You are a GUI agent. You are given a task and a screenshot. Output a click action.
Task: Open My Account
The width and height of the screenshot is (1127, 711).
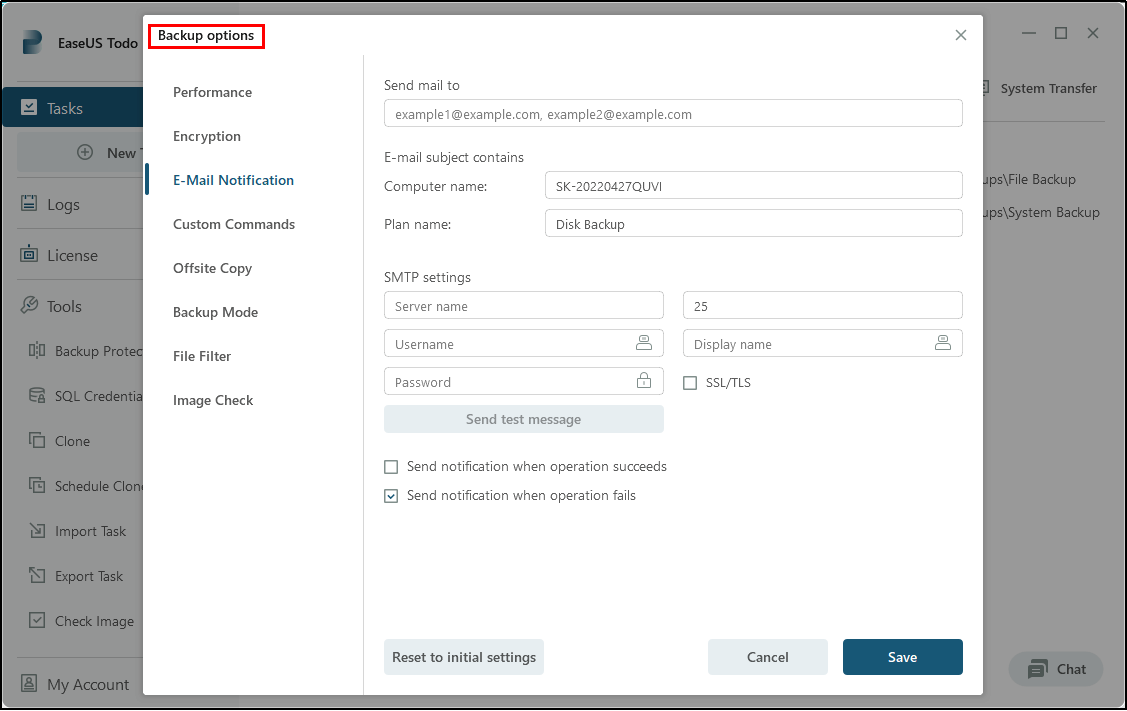coord(75,684)
